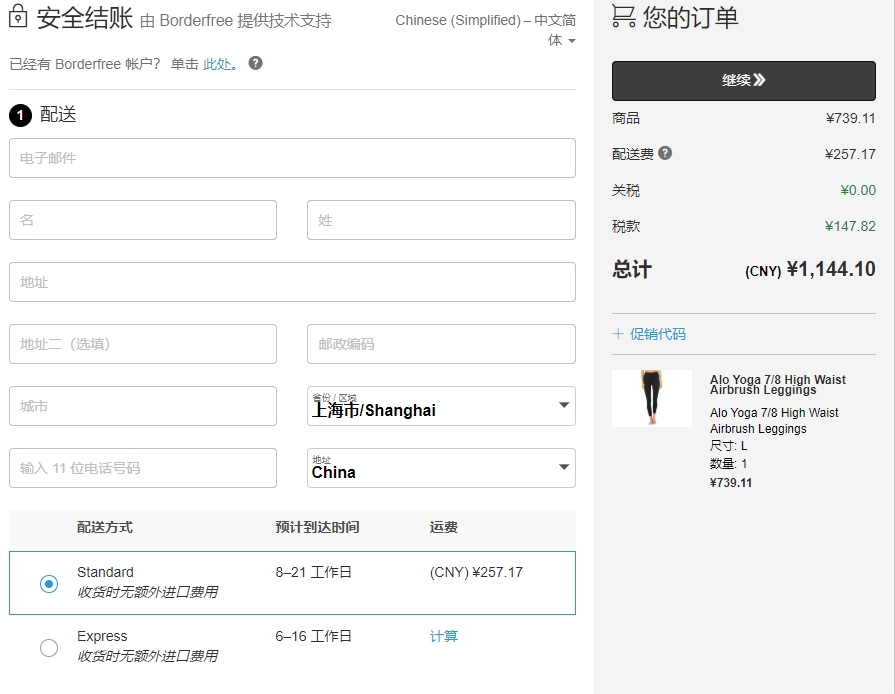Click the 数量: 1 quantity text
This screenshot has width=895, height=694.
point(728,463)
